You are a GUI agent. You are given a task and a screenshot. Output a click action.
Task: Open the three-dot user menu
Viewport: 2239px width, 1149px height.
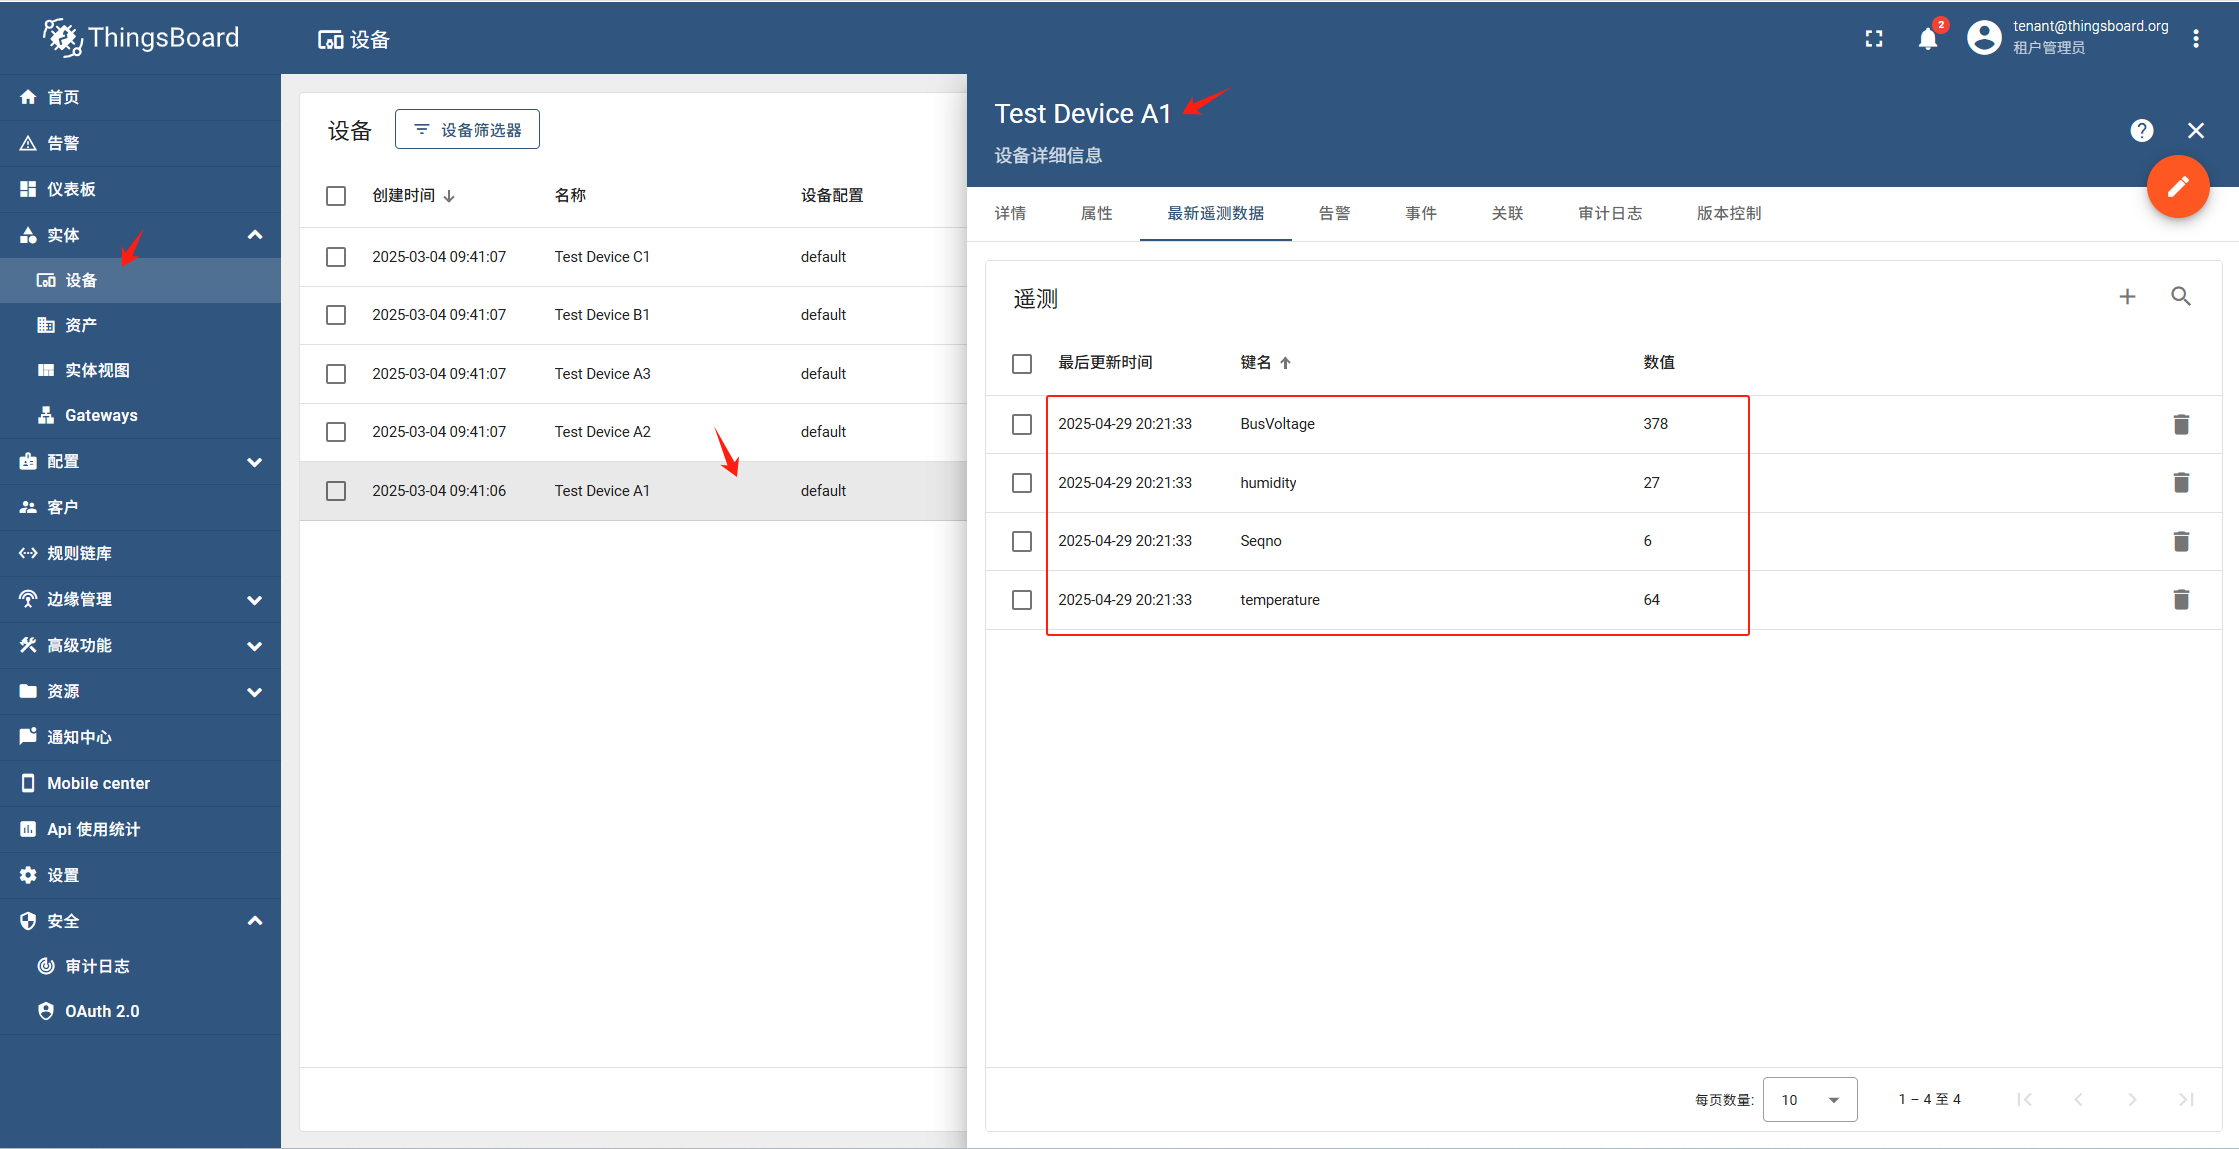(x=2196, y=39)
